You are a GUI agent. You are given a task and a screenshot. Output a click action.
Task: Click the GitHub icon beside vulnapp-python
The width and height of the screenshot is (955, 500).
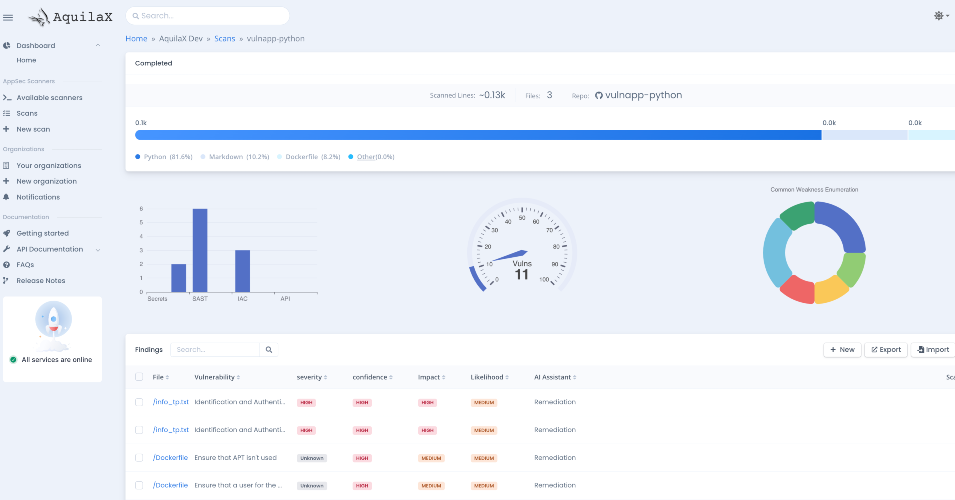point(599,96)
